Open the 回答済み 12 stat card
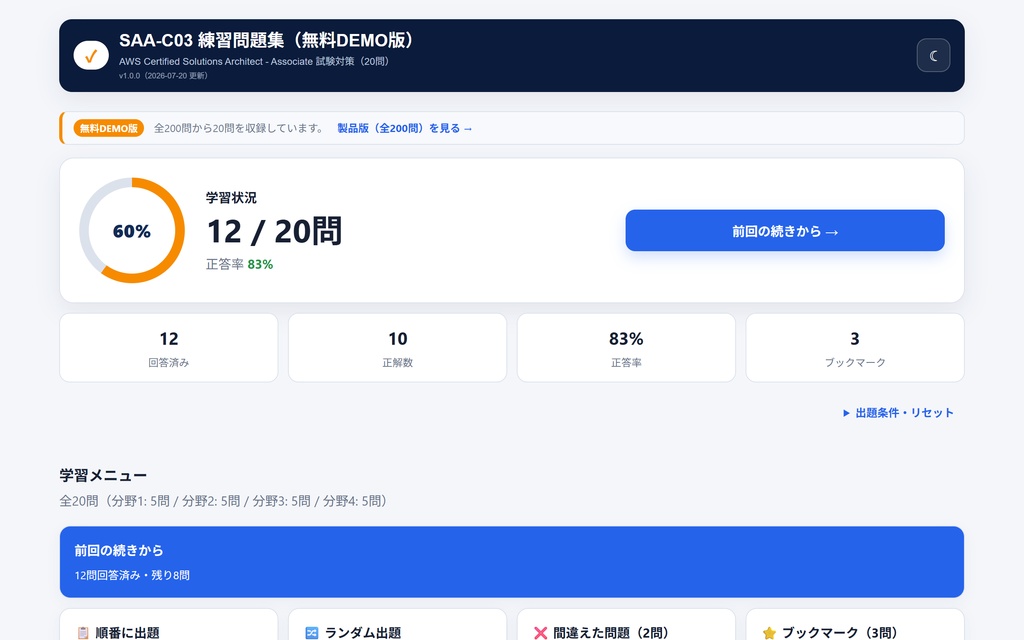1024x640 pixels. (168, 347)
